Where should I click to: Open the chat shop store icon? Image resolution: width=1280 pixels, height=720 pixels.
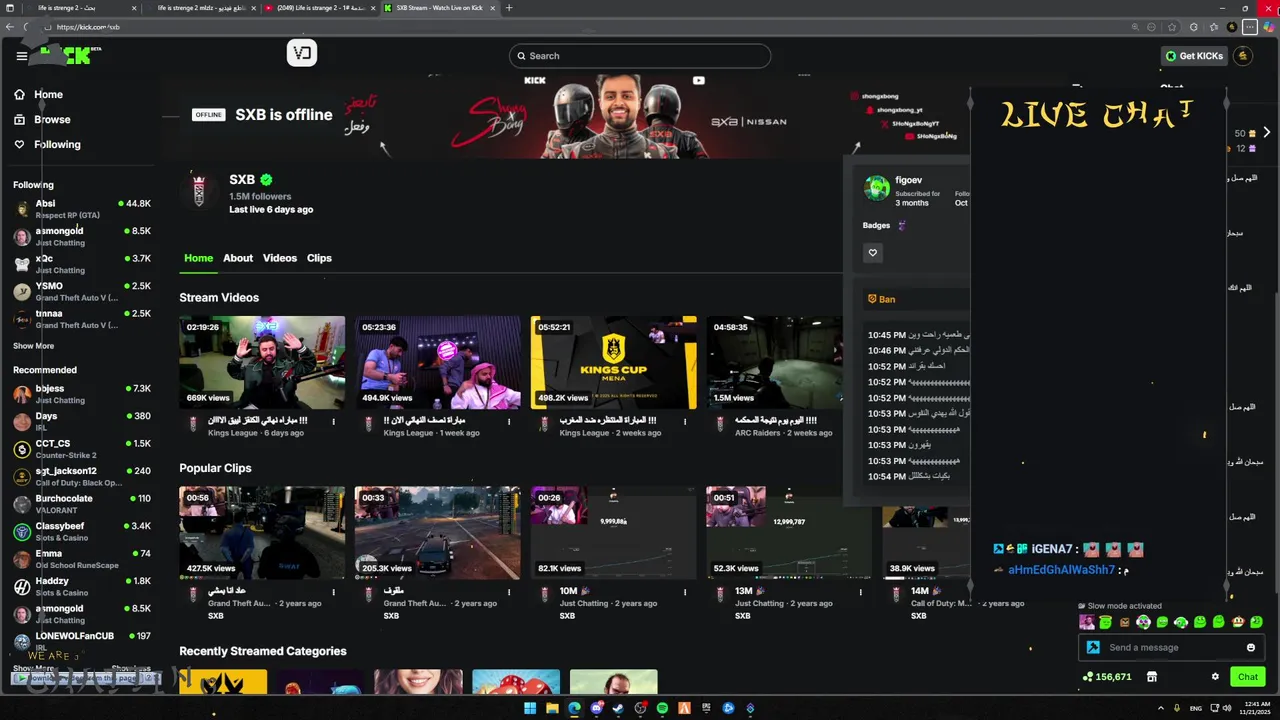pyautogui.click(x=1151, y=677)
